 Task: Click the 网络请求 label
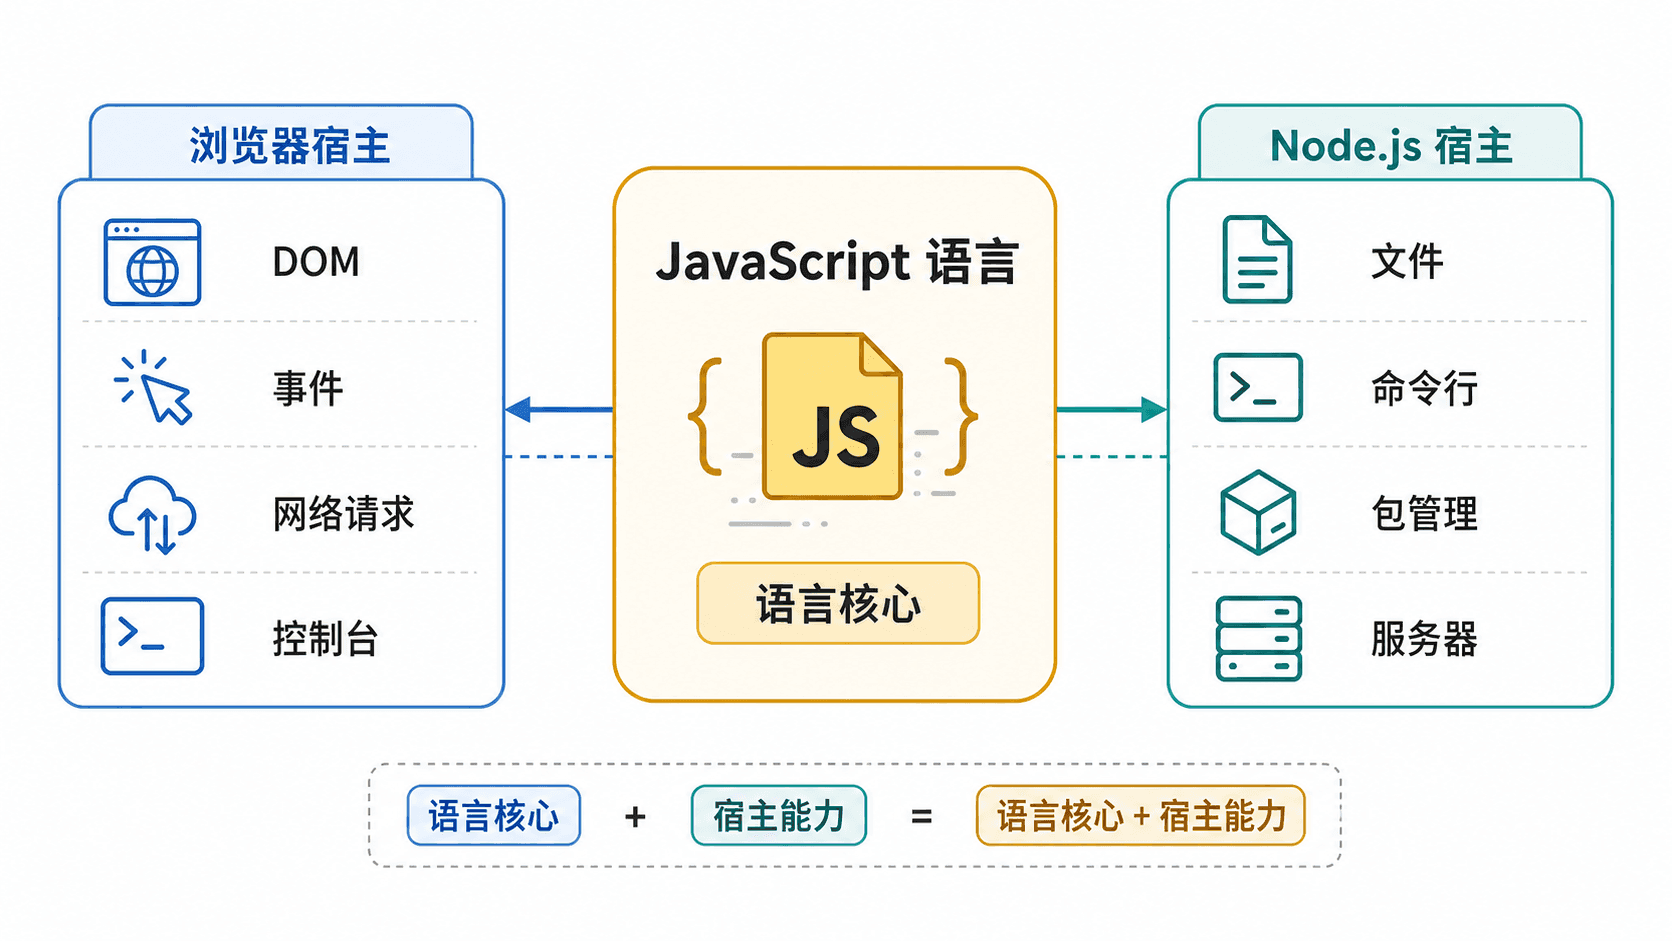point(343,514)
